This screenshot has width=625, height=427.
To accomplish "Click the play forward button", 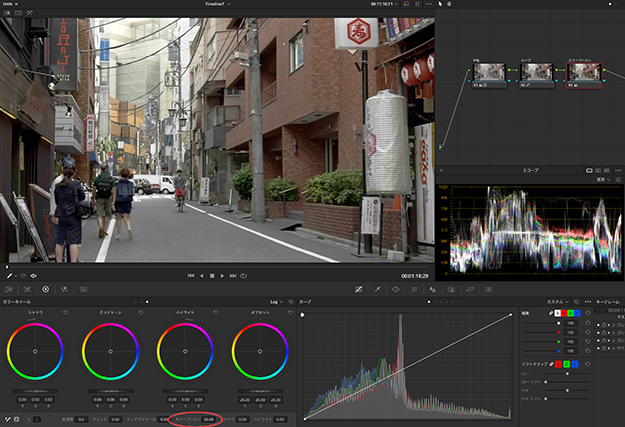I will [223, 275].
